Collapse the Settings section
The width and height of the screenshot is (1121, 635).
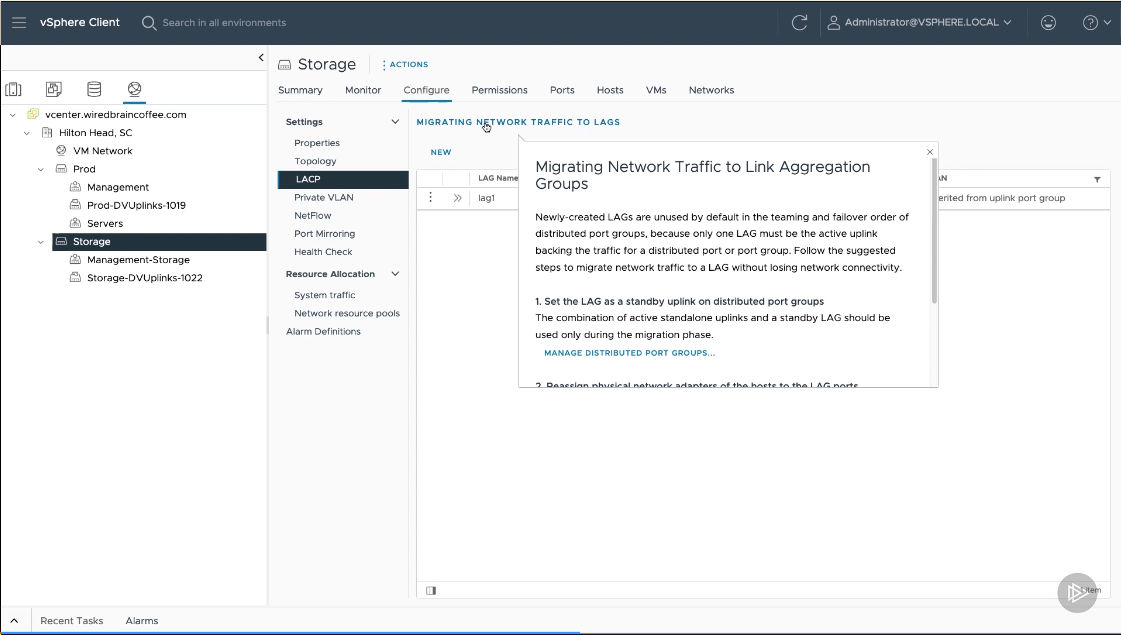coord(395,122)
